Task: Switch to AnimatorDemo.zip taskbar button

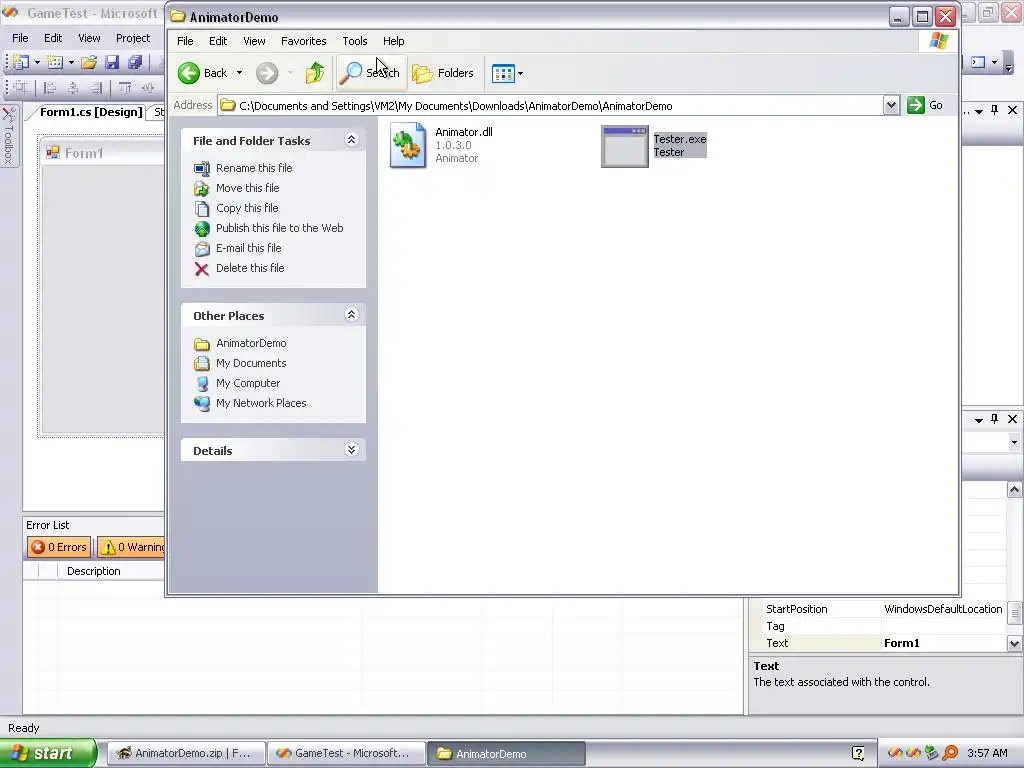Action: (185, 754)
